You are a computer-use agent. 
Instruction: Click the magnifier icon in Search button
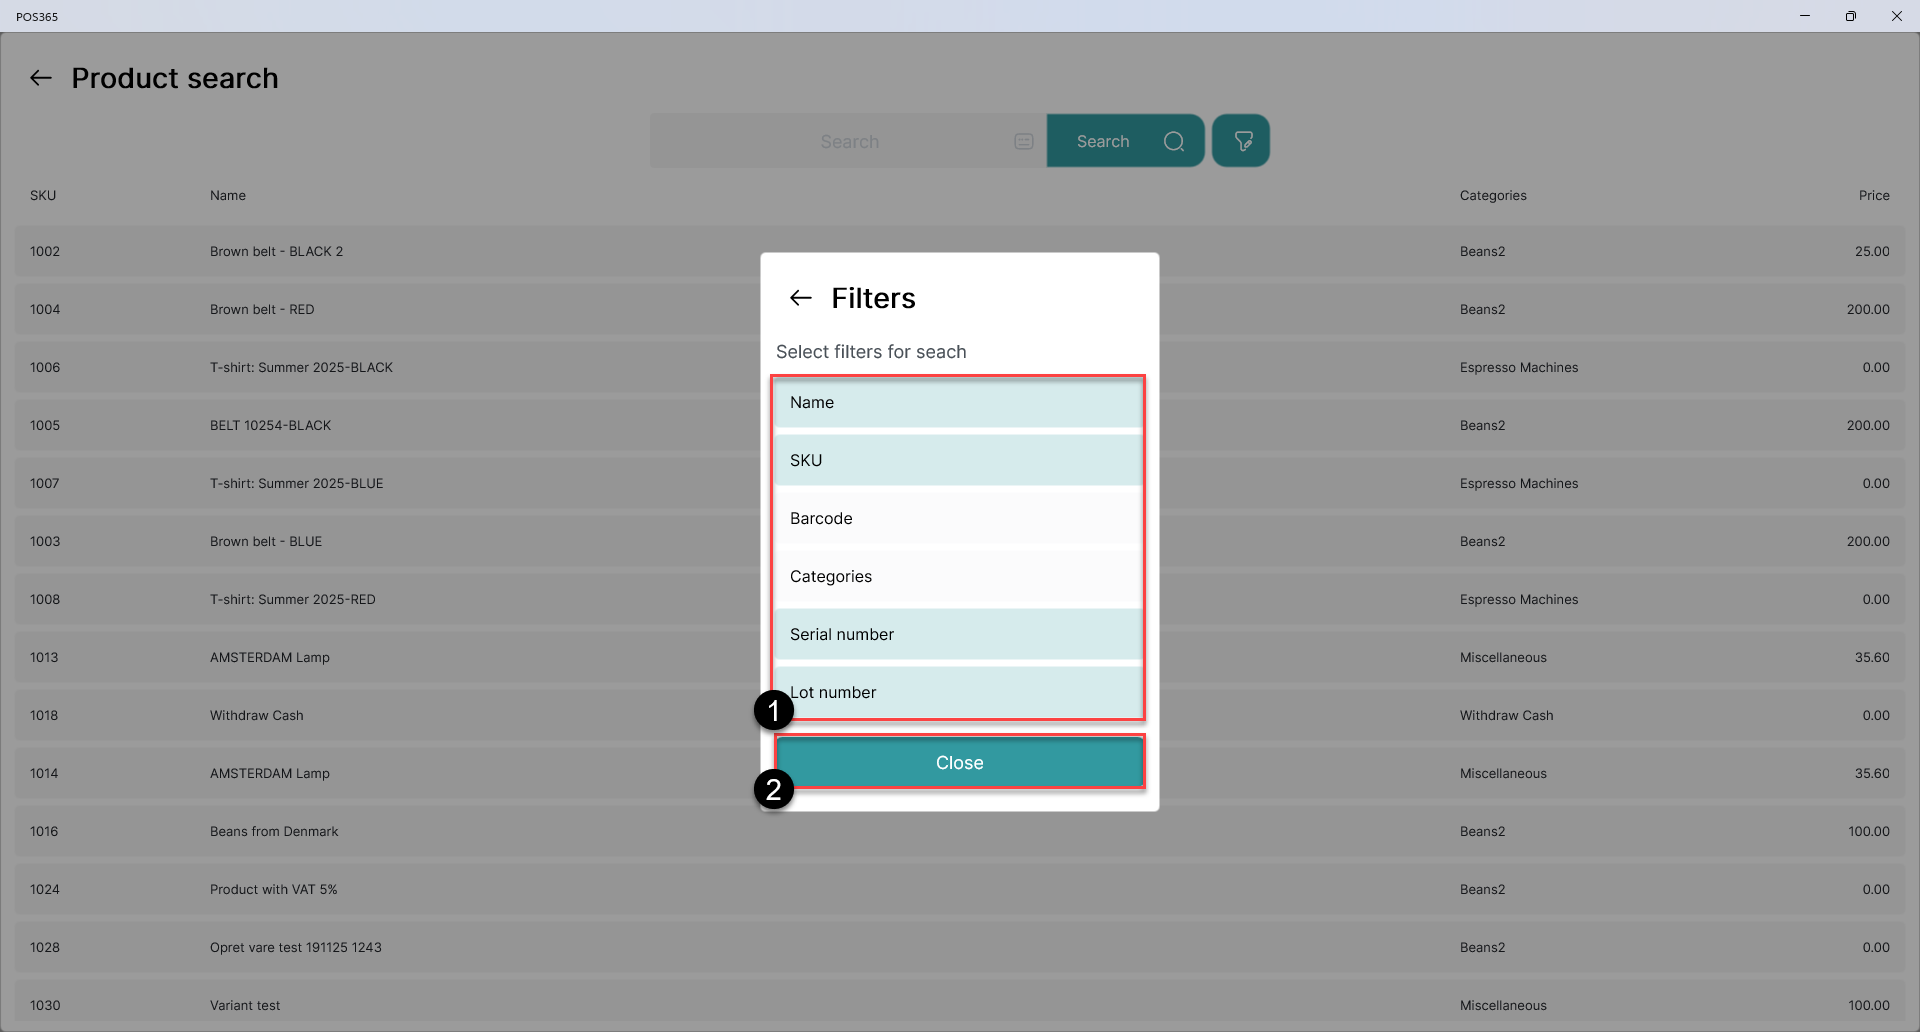[x=1174, y=141]
